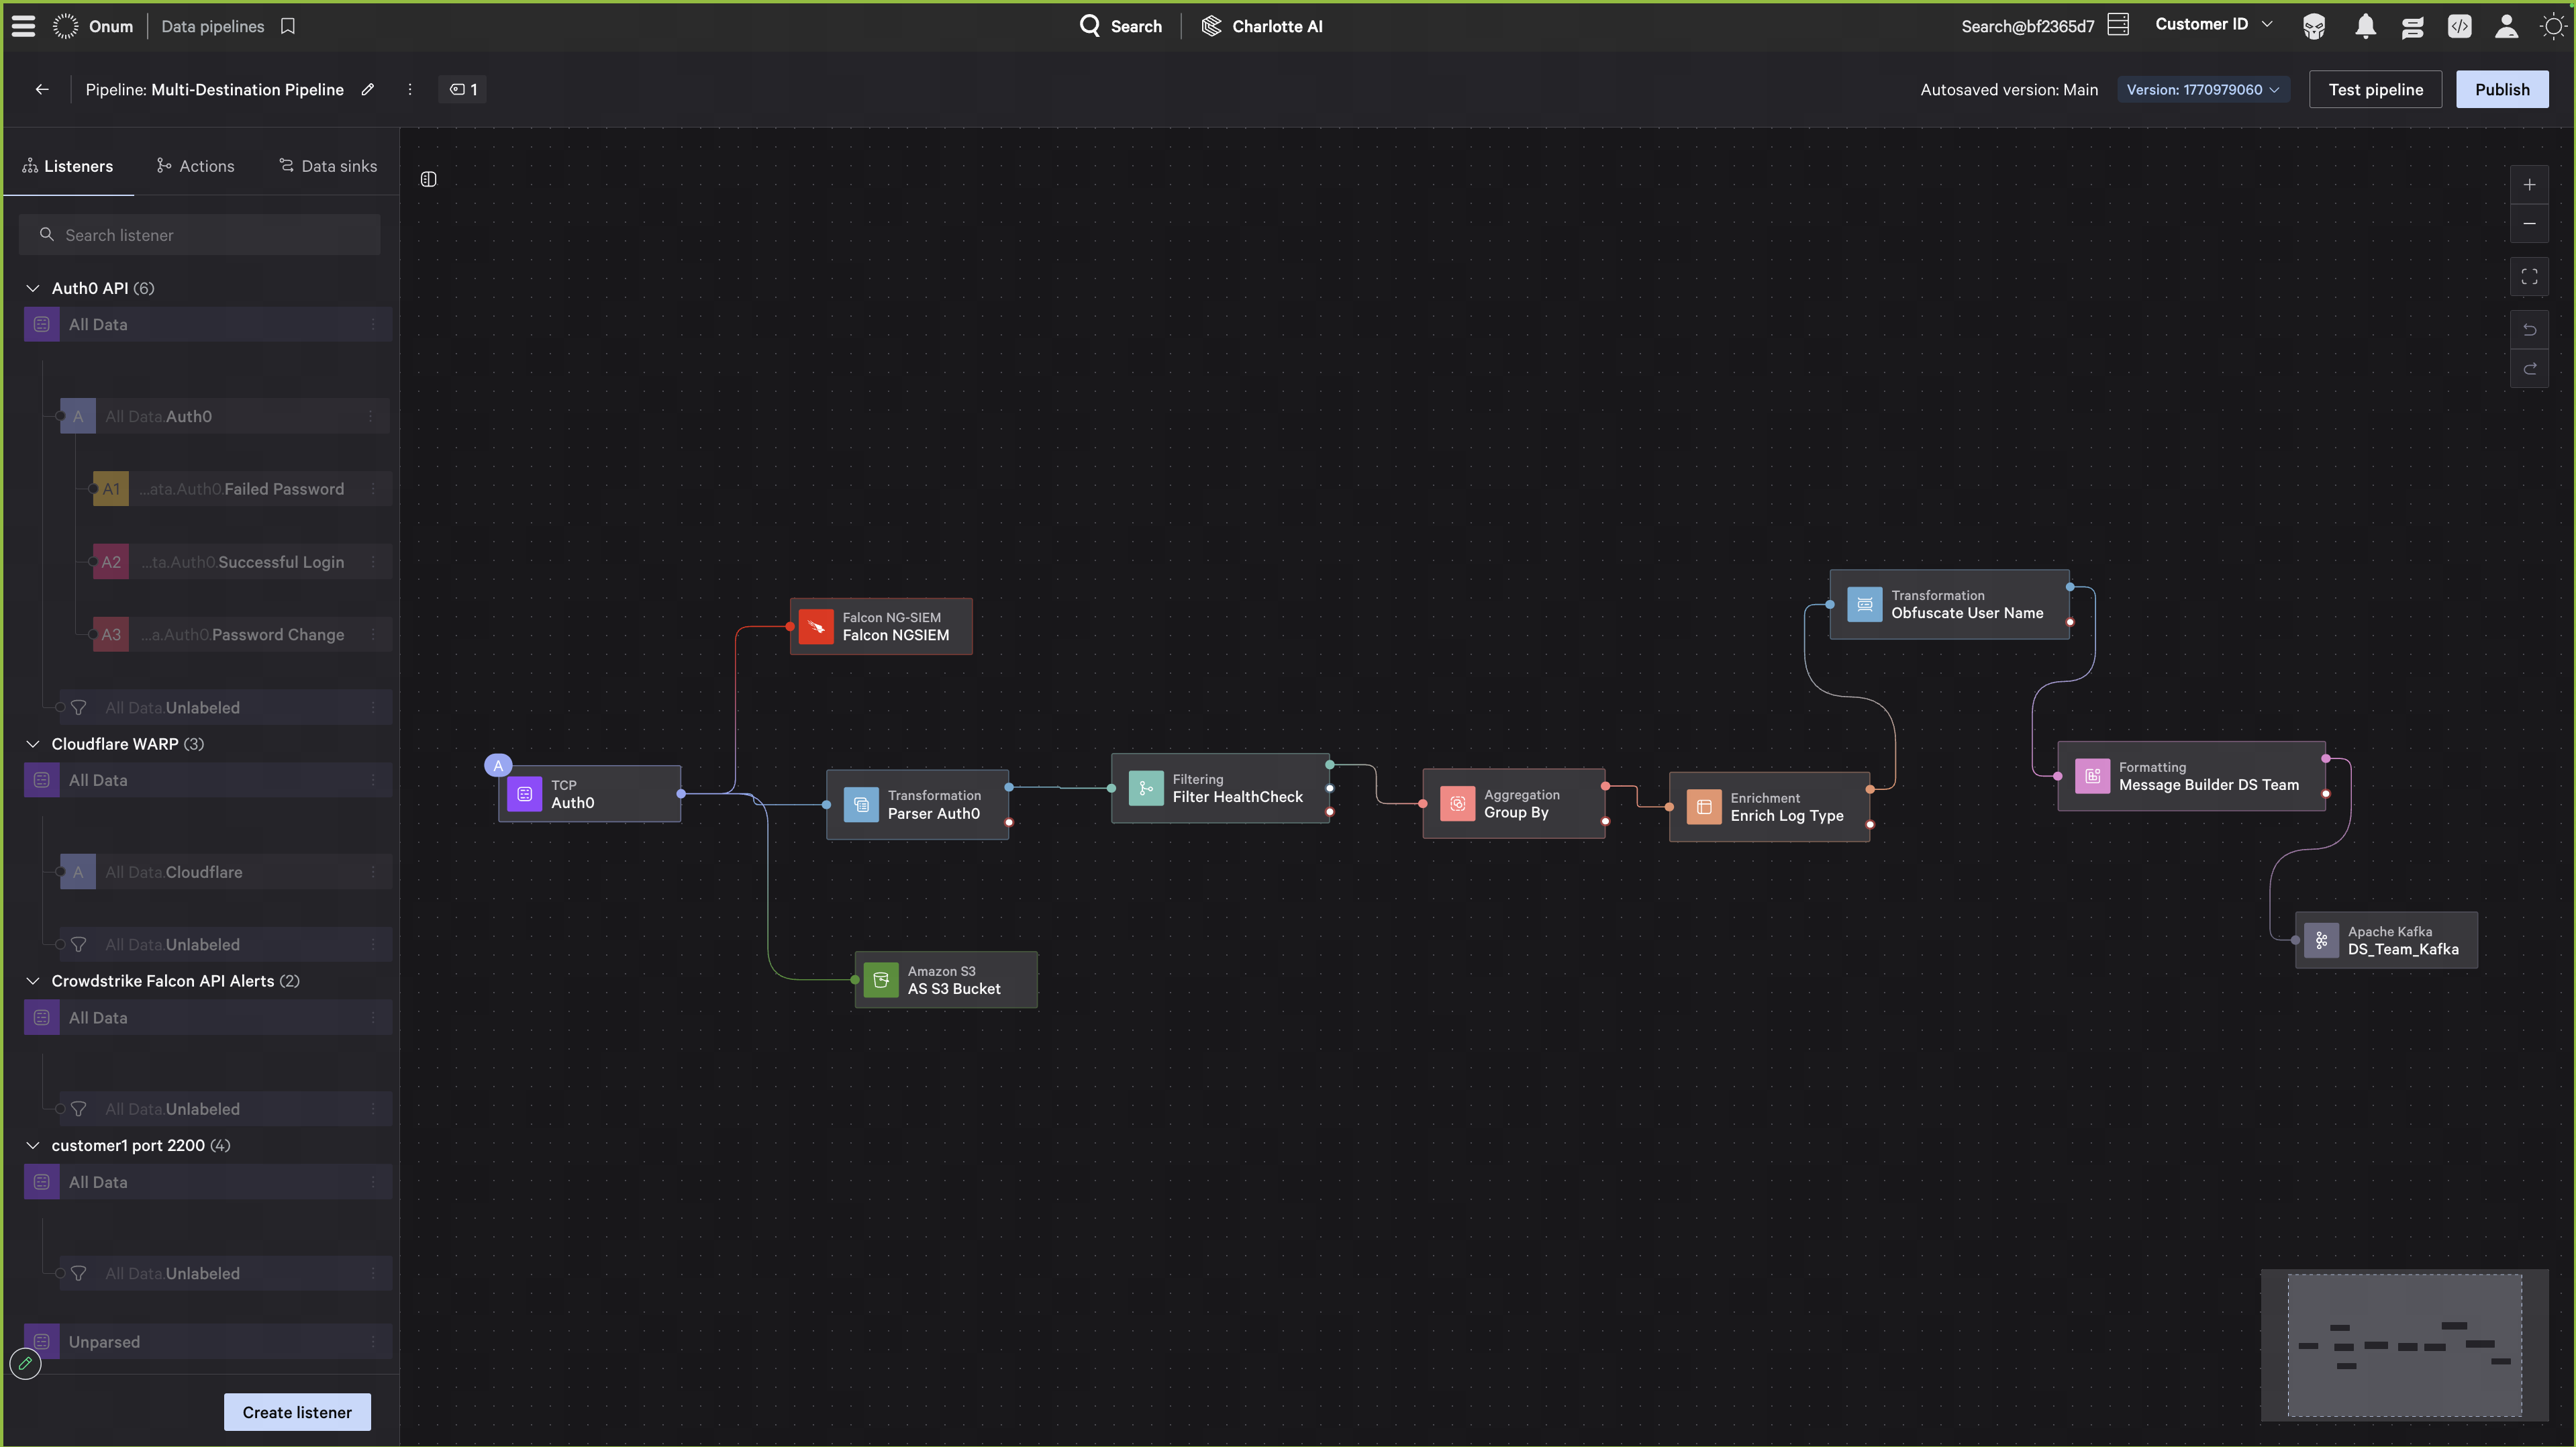This screenshot has height=1447, width=2576.
Task: Select the TCP Auth0 listener node
Action: click(x=590, y=794)
